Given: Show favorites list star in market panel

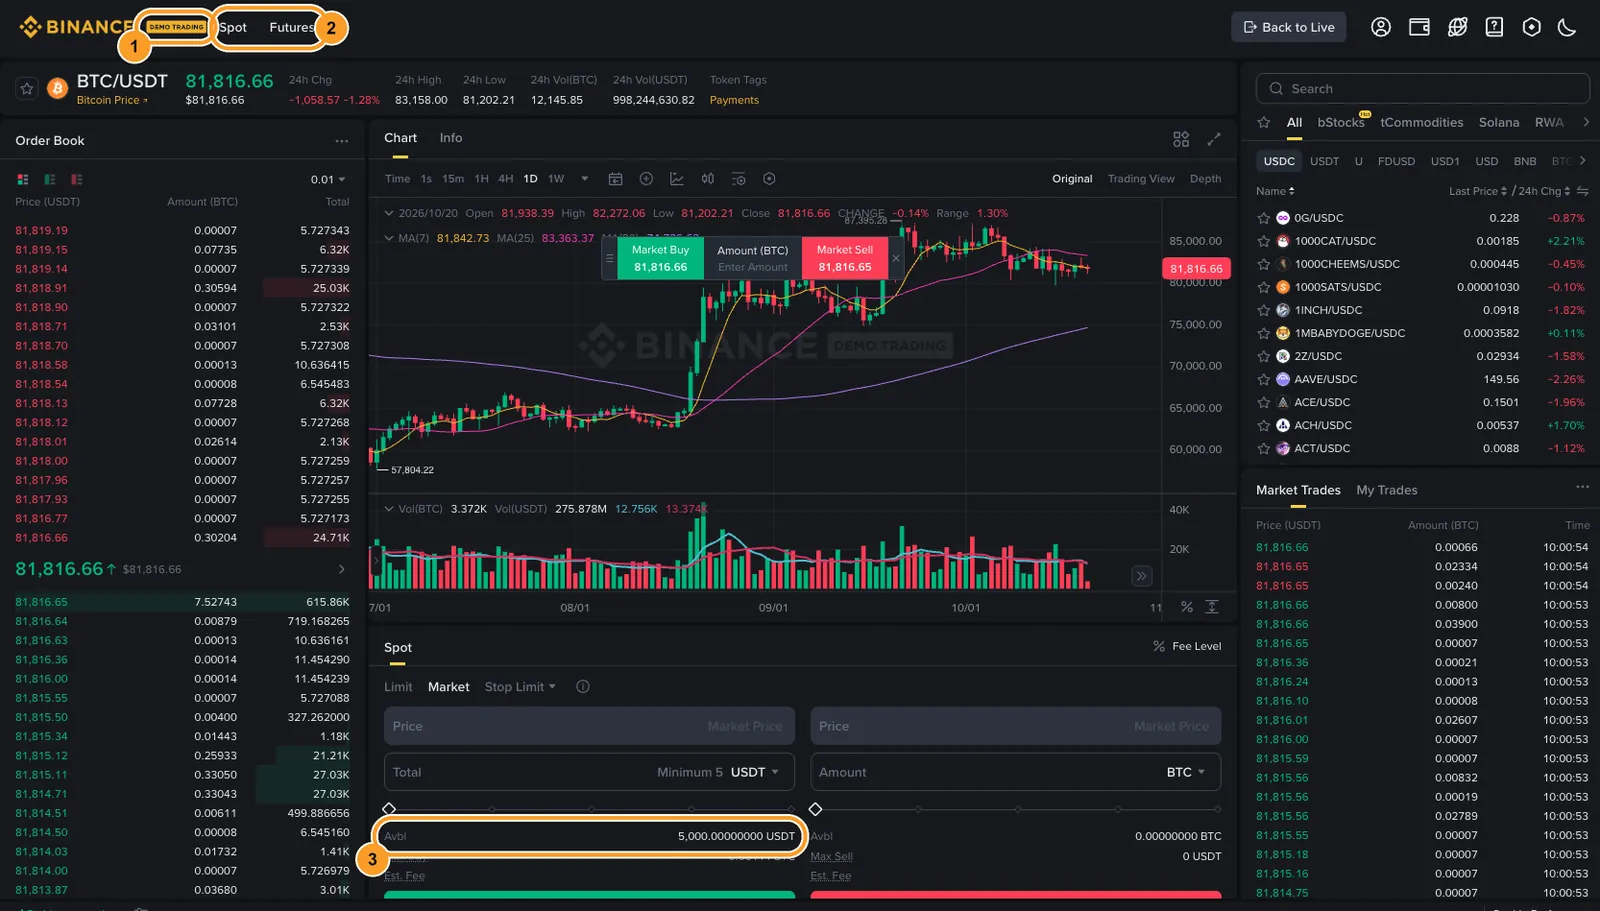Looking at the screenshot, I should 1264,122.
